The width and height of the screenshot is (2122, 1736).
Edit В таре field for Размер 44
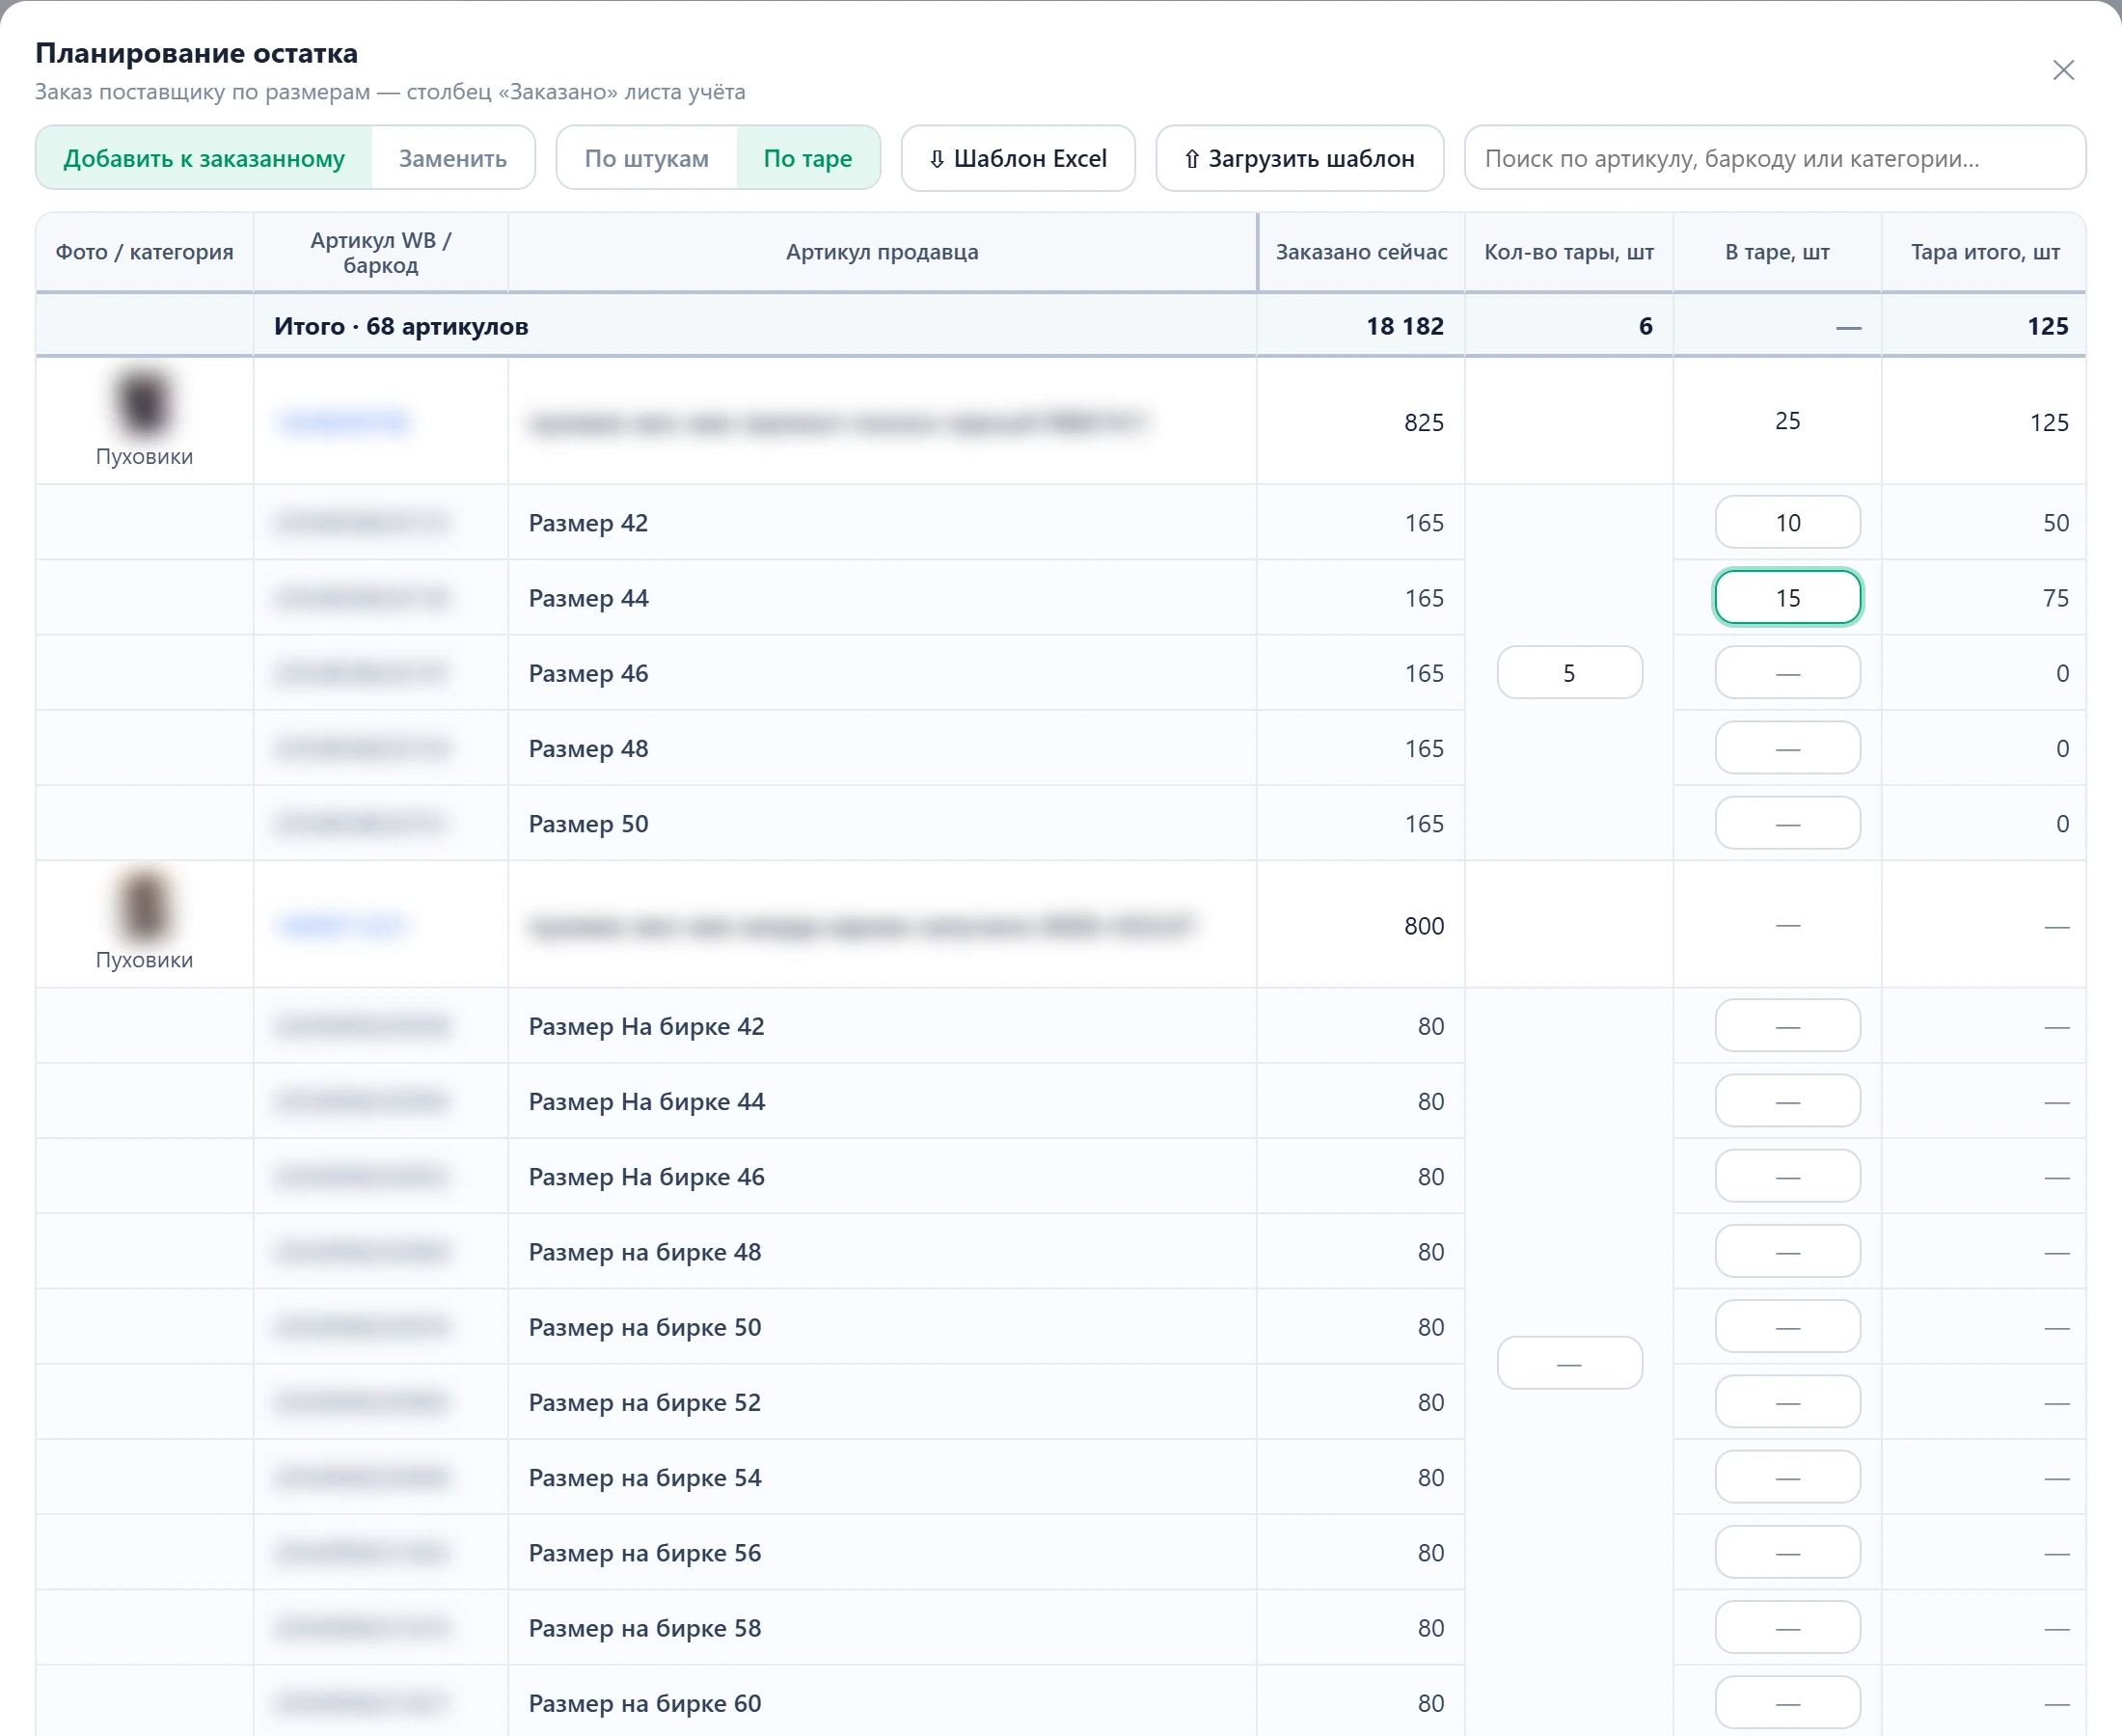tap(1787, 597)
